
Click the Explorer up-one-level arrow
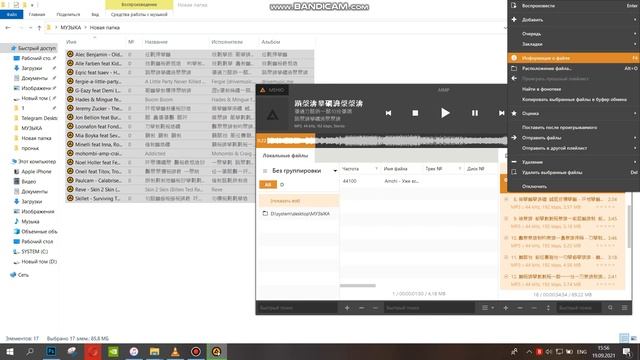[39, 28]
